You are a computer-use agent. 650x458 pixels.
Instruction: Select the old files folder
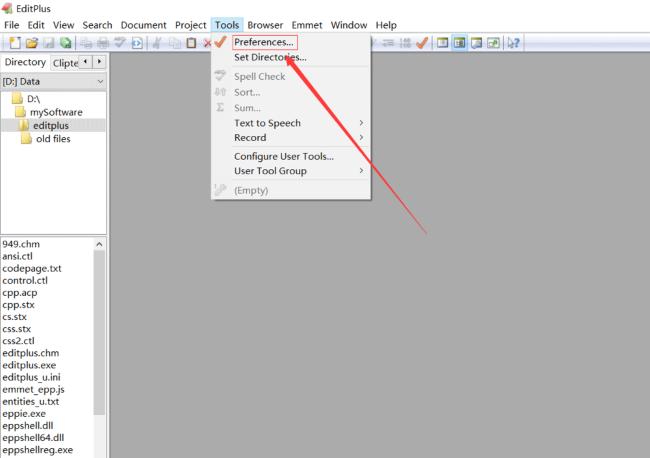(53, 139)
